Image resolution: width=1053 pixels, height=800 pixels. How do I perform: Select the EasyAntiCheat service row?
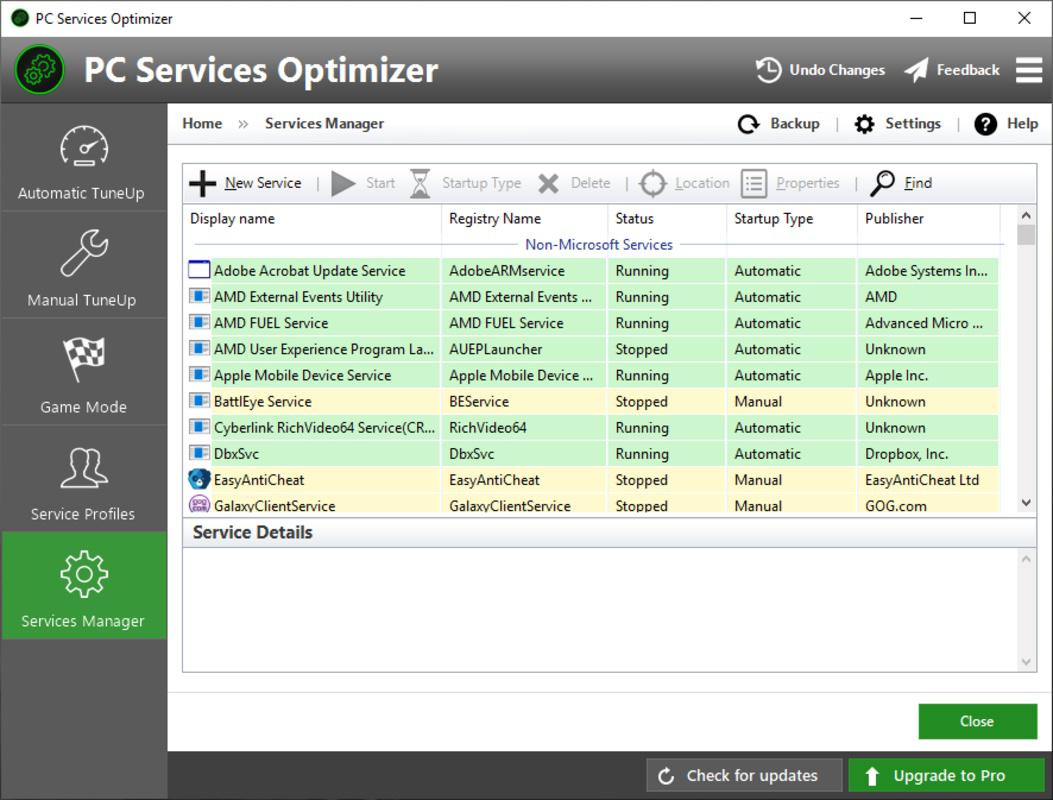point(592,480)
